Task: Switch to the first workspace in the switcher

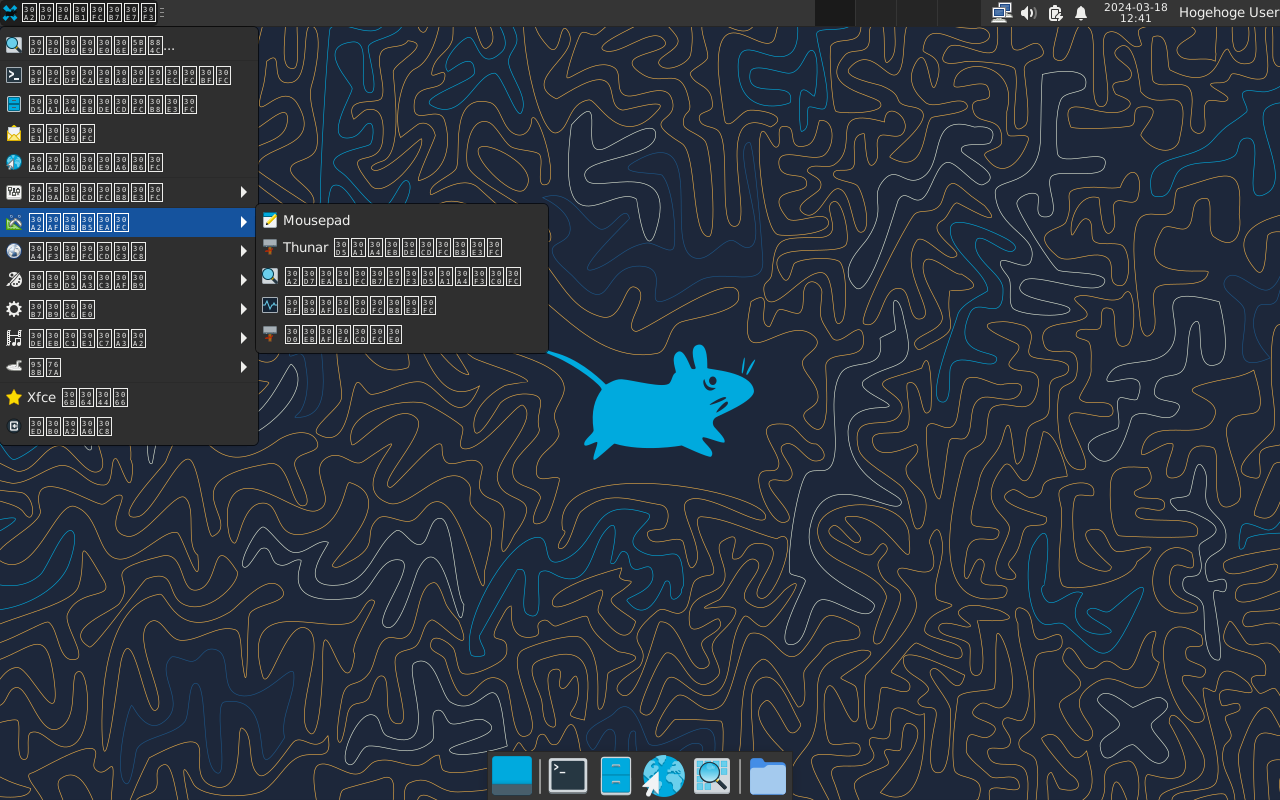Action: pos(835,13)
